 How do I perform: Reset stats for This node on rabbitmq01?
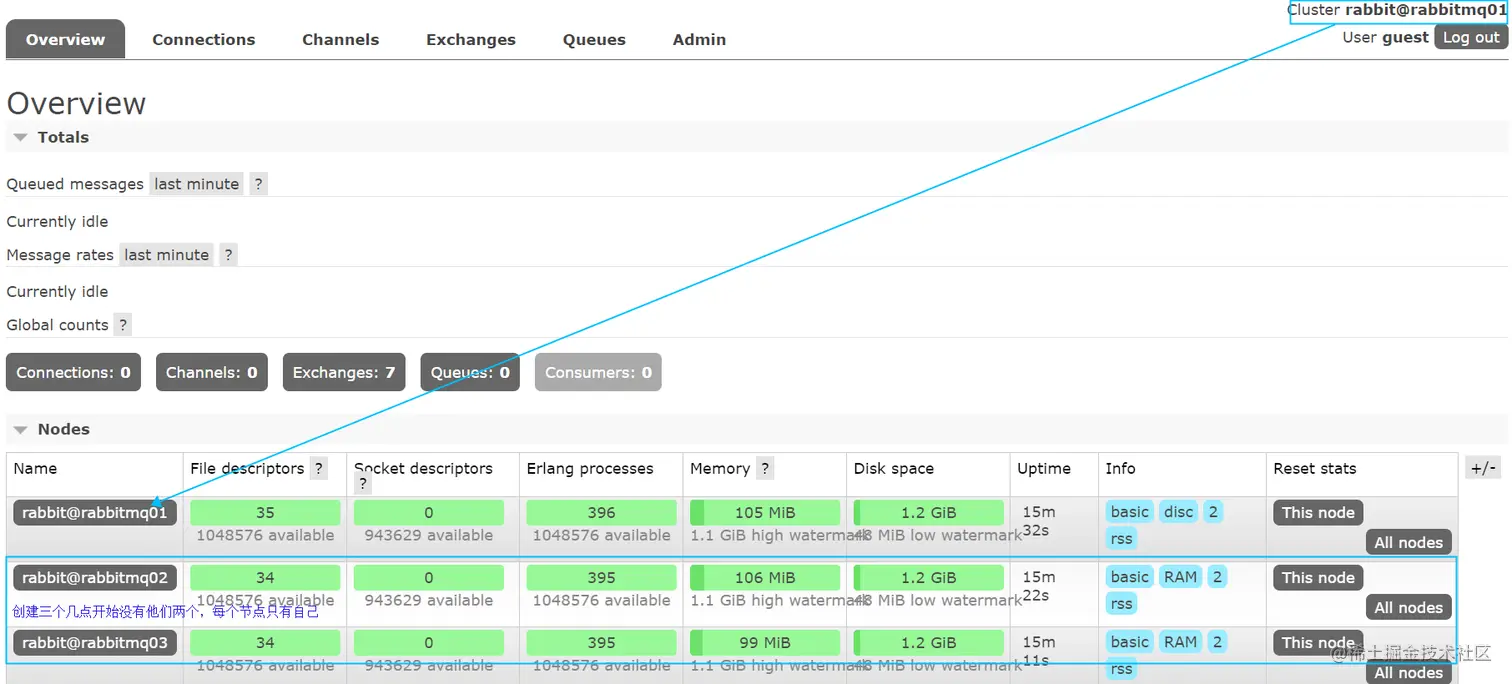pyautogui.click(x=1318, y=512)
